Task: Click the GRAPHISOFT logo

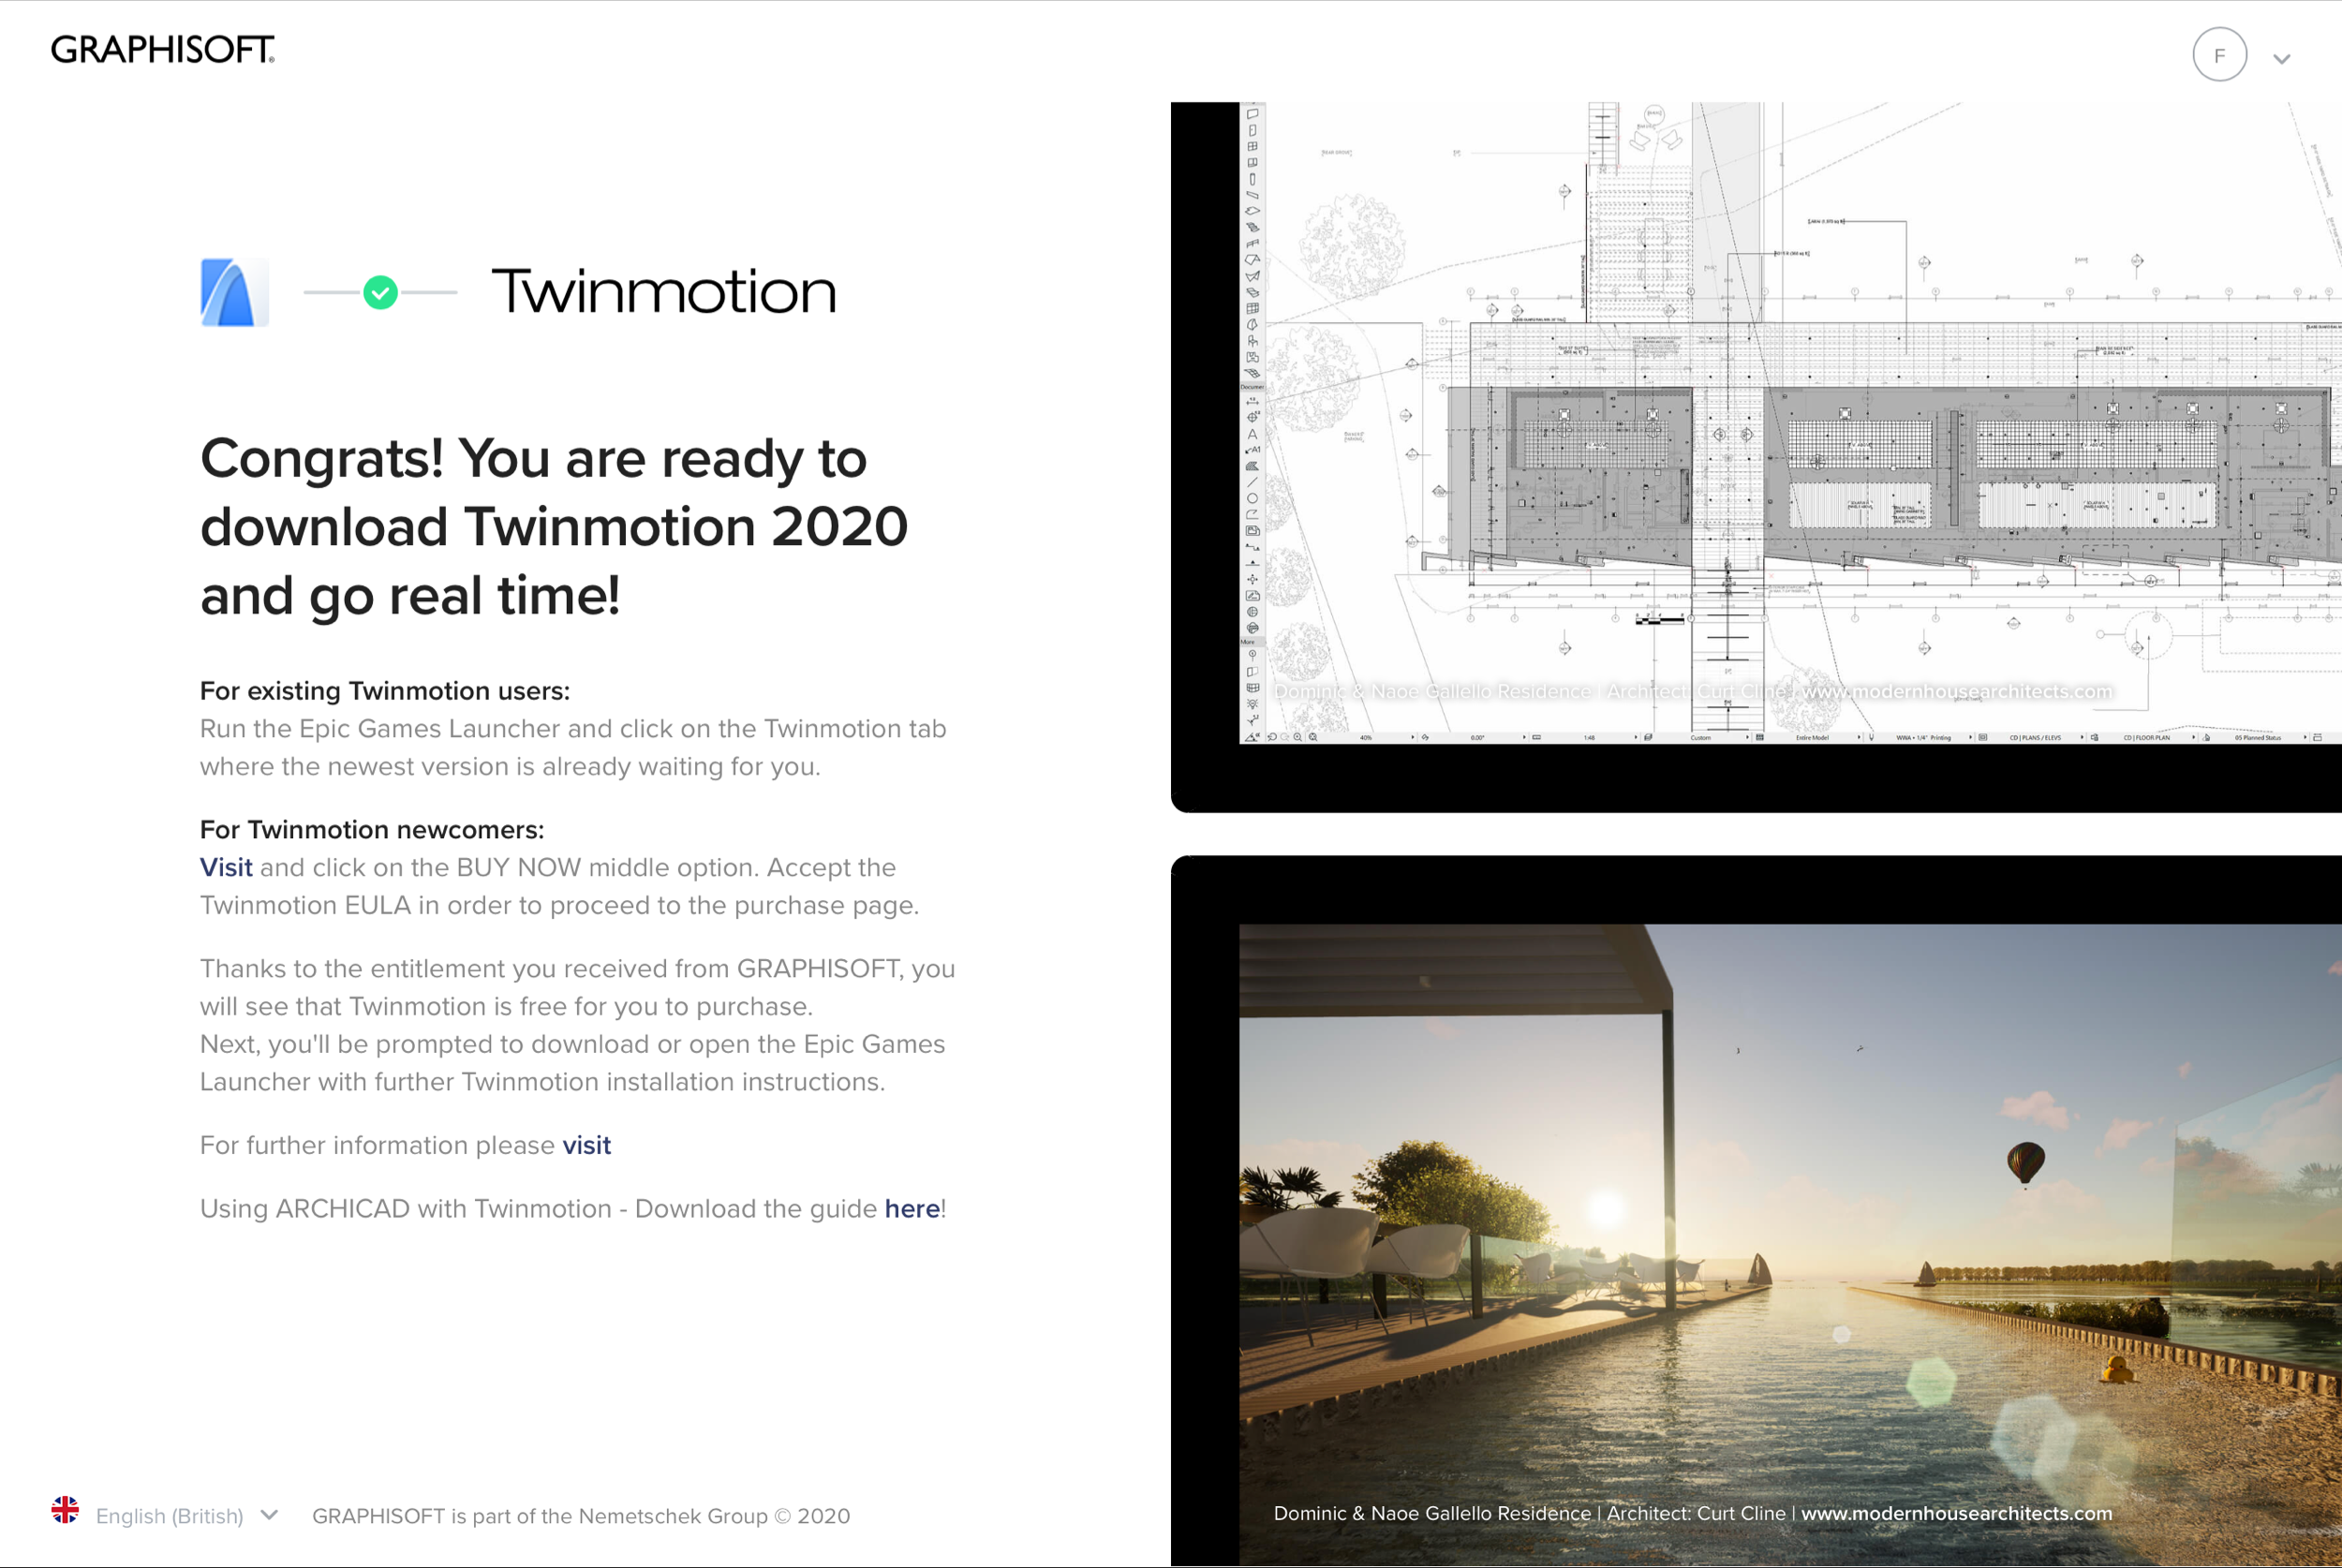Action: 162,49
